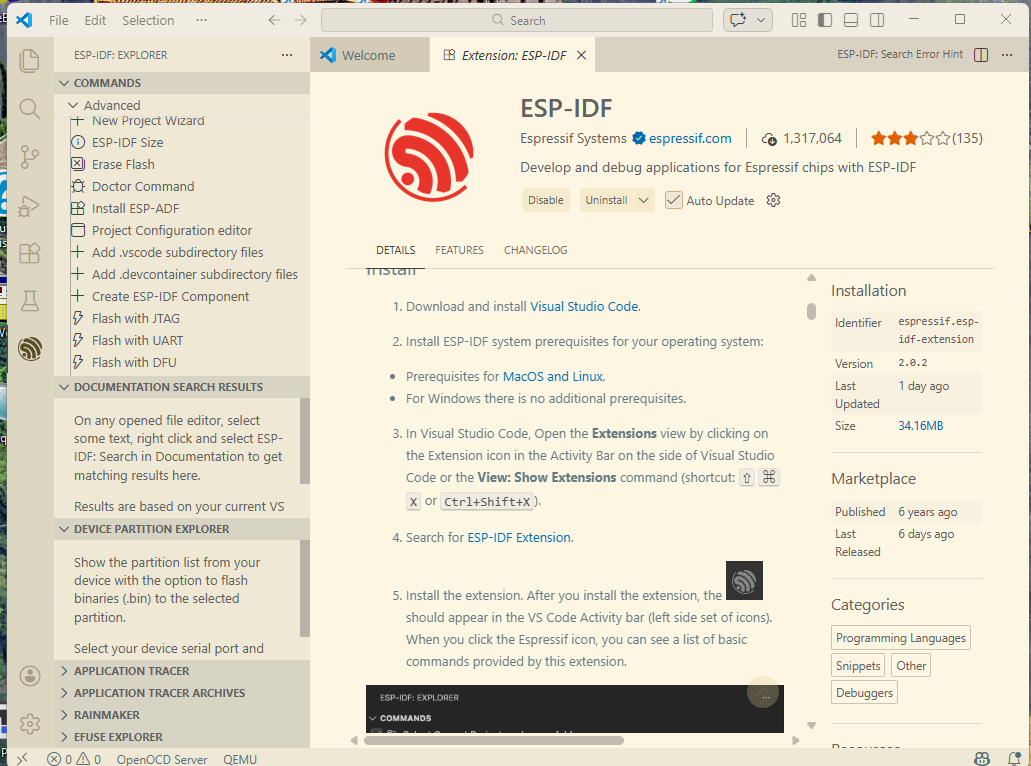Toggle Secondary Side Bar visibility
1031x766 pixels.
(877, 20)
